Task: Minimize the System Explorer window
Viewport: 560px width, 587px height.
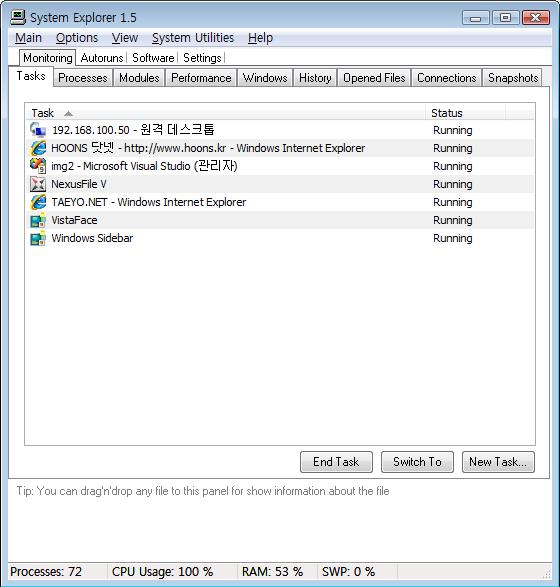Action: point(475,18)
